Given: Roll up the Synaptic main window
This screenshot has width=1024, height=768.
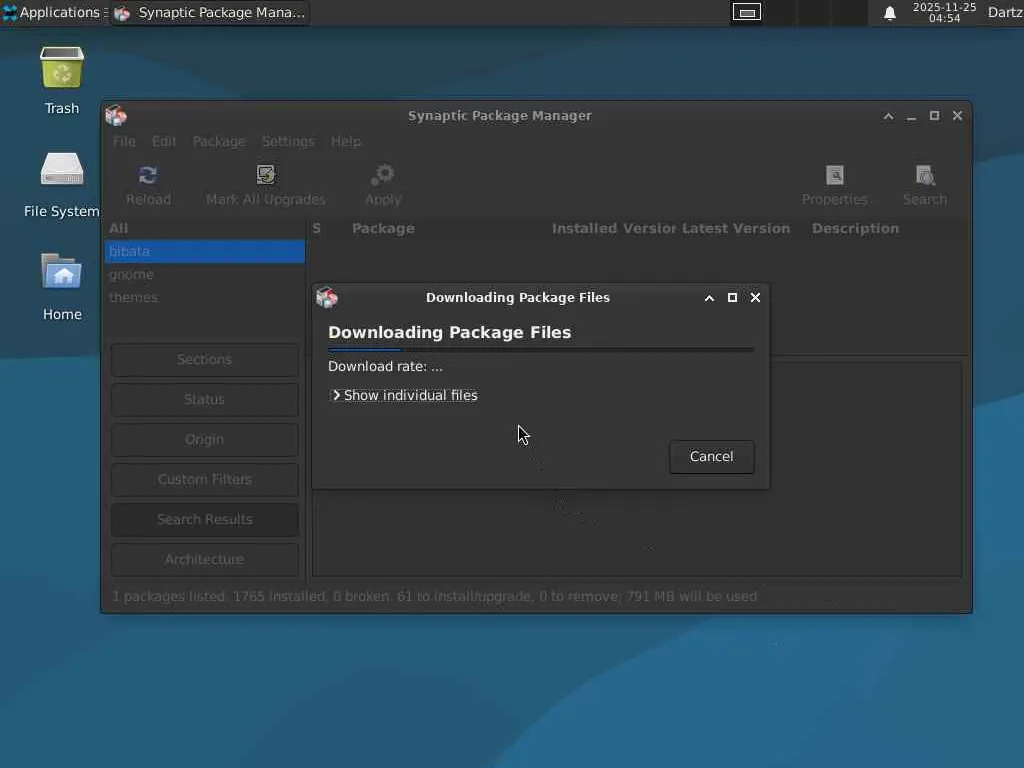Looking at the screenshot, I should coord(888,116).
